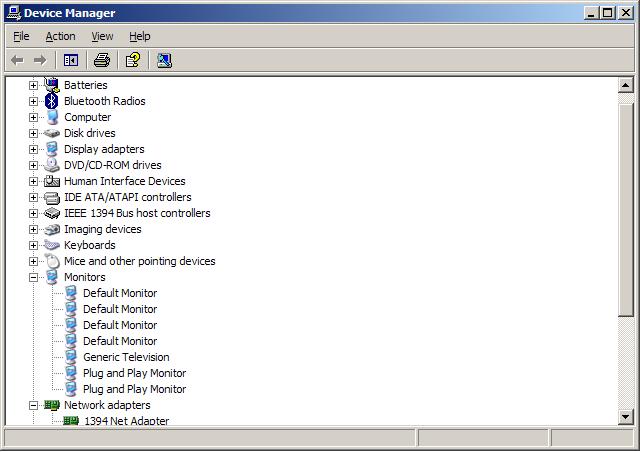Click the scrollbar down arrow
Screen dimensions: 640x452
coord(626,417)
